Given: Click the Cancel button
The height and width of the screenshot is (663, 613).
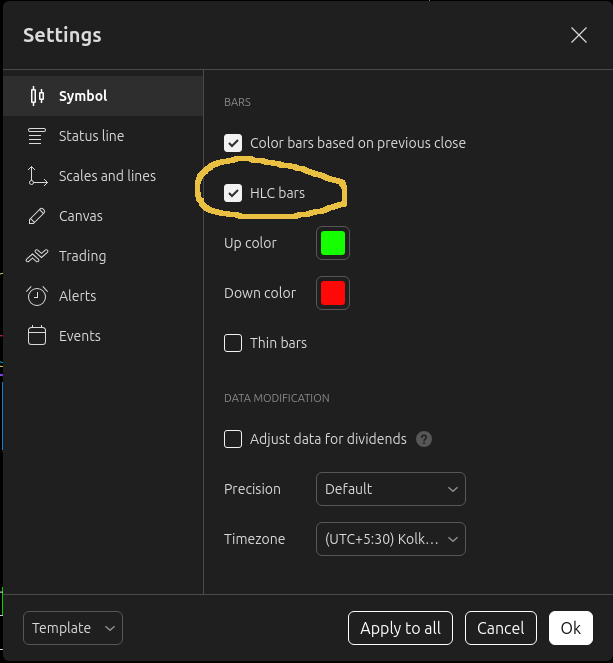Looking at the screenshot, I should pyautogui.click(x=501, y=628).
